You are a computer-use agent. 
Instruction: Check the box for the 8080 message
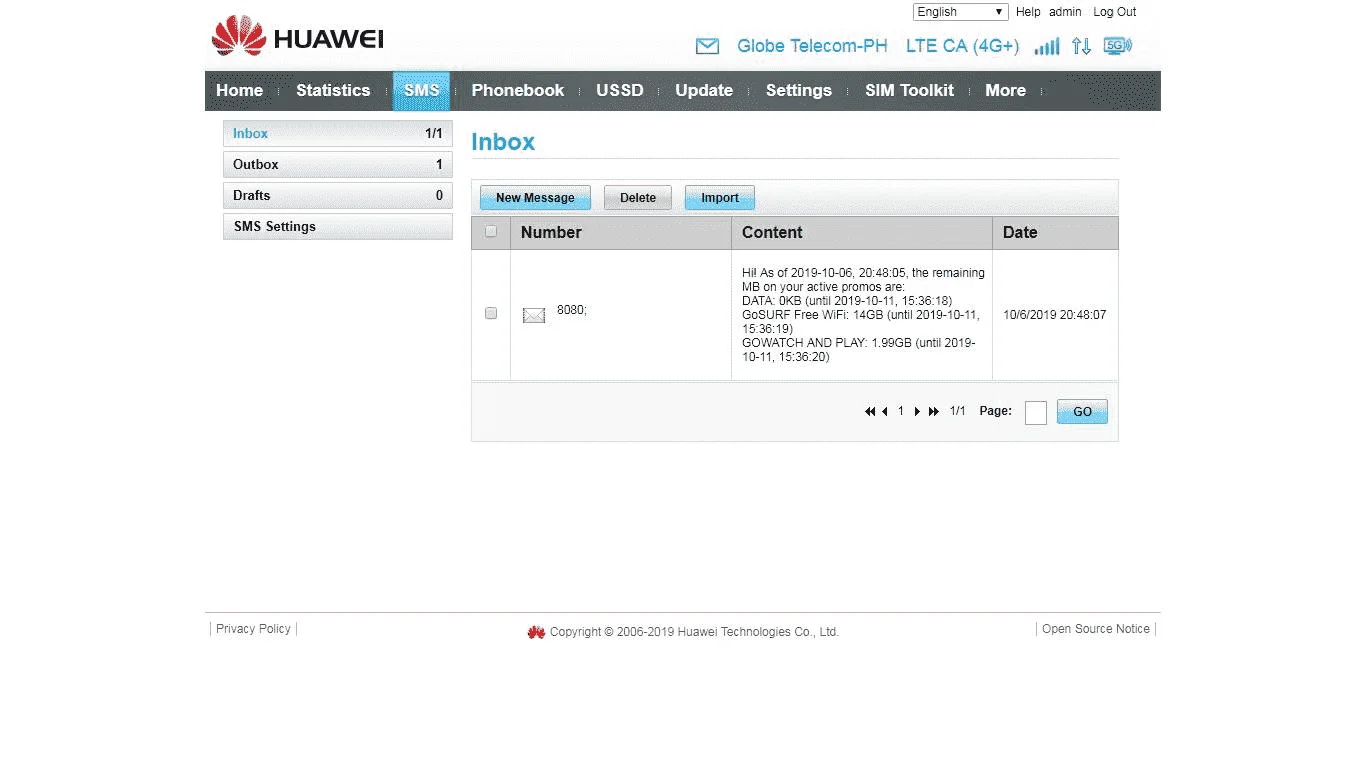pos(491,313)
